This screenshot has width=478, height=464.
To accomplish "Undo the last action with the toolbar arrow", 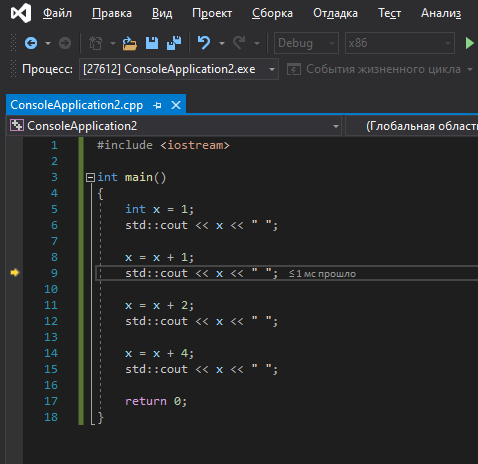I will pos(204,43).
